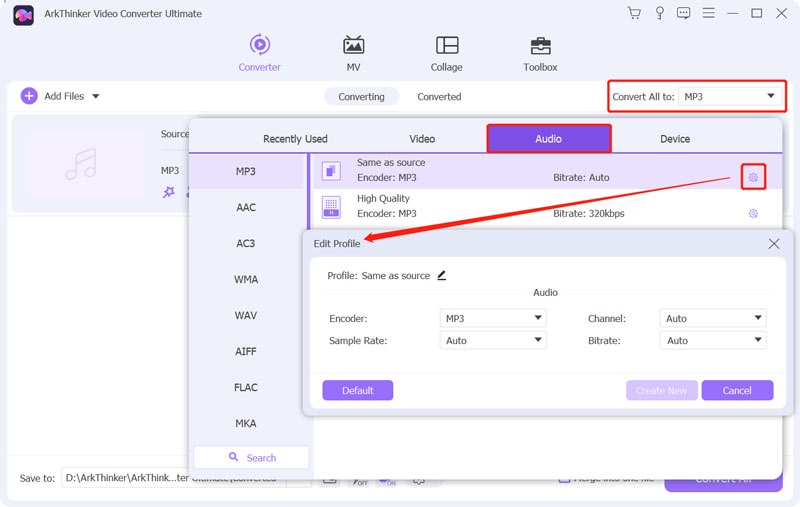This screenshot has height=507, width=800.
Task: Click the pencil to rename profile
Action: [442, 275]
